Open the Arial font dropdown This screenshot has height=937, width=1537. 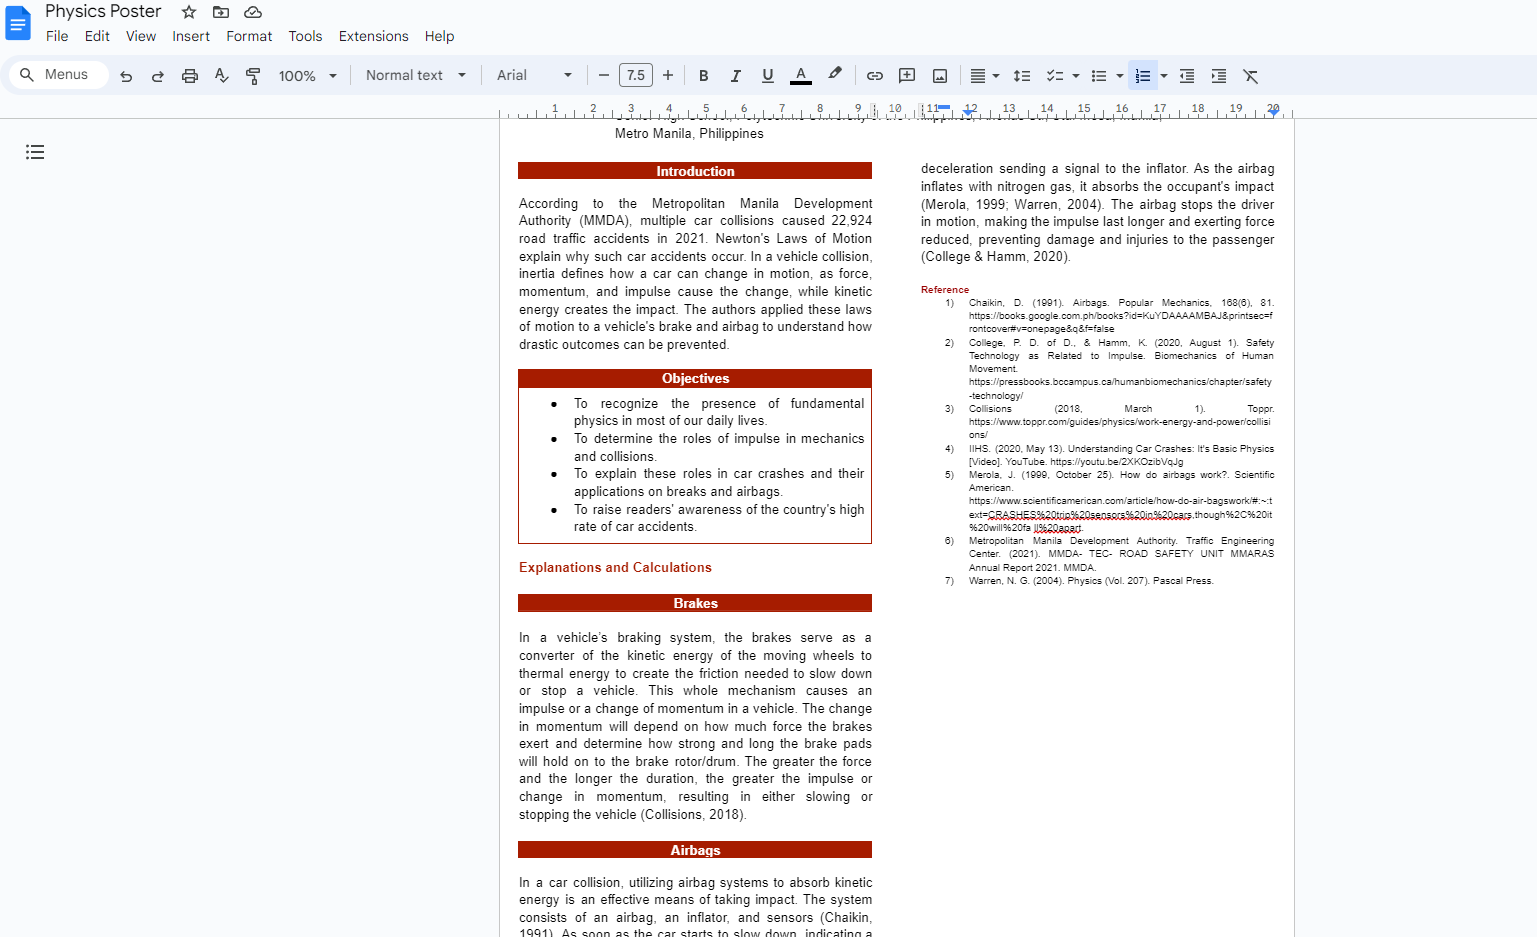[x=534, y=76]
